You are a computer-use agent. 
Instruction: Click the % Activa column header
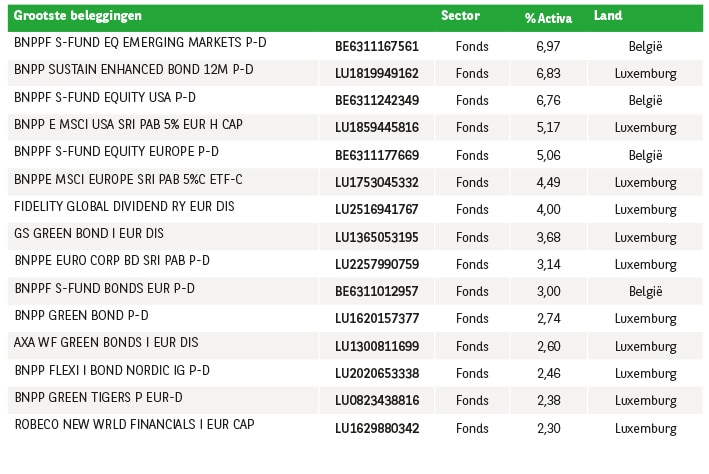548,18
